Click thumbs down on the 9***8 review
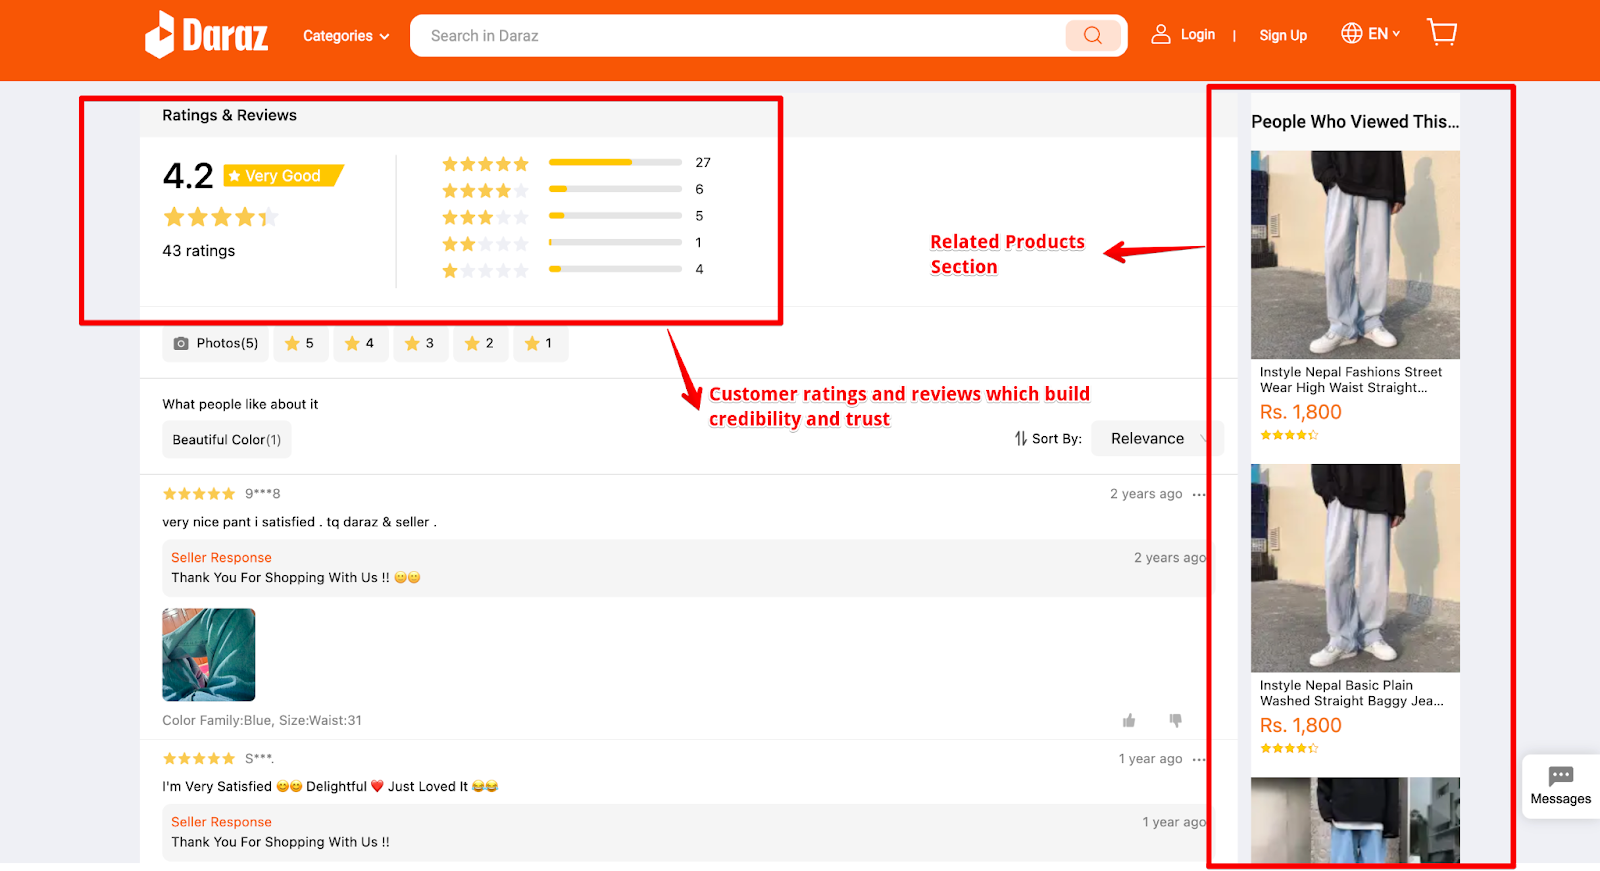Screen dimensions: 1600x871 pyautogui.click(x=1175, y=720)
